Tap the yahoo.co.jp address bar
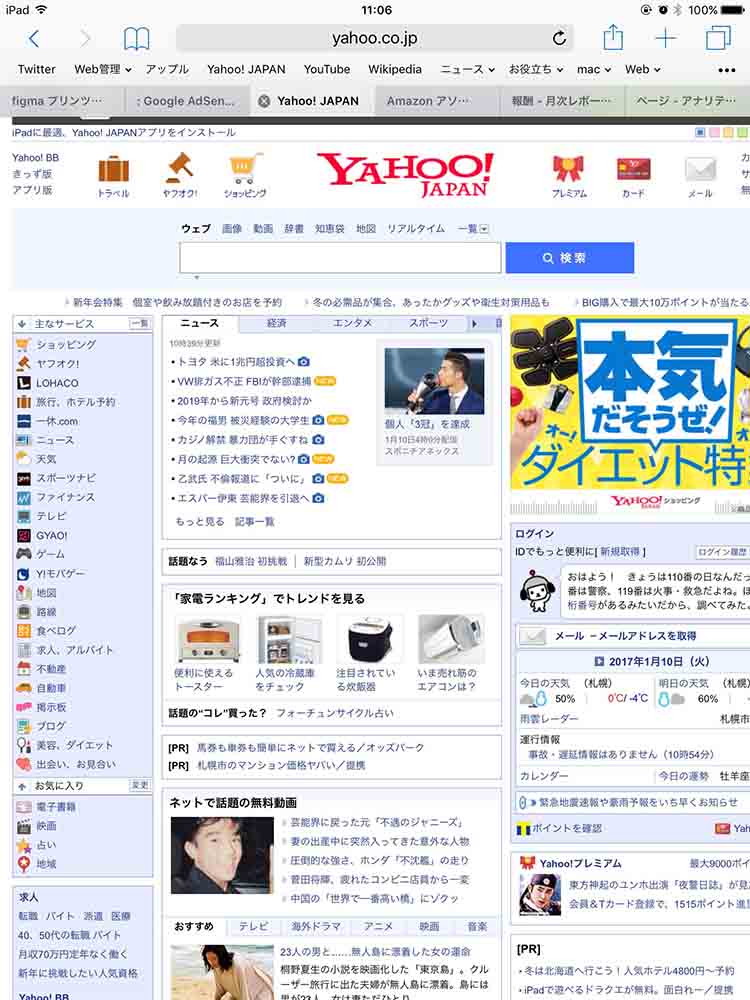The width and height of the screenshot is (750, 1000). coord(374,38)
